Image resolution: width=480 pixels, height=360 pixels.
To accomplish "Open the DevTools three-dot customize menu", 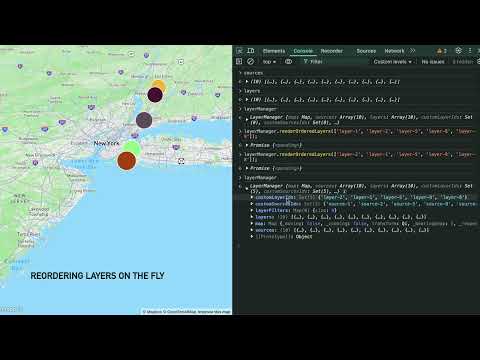I will click(470, 51).
